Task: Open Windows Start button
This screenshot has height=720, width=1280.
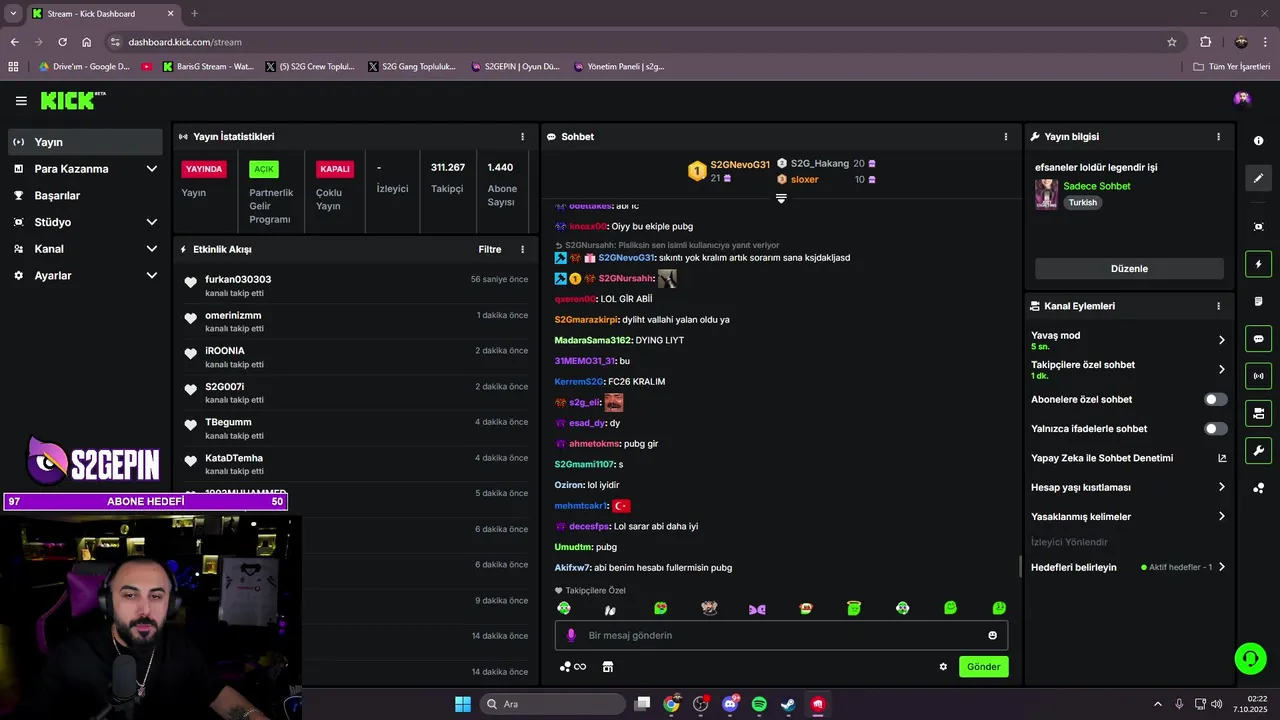Action: (x=463, y=704)
